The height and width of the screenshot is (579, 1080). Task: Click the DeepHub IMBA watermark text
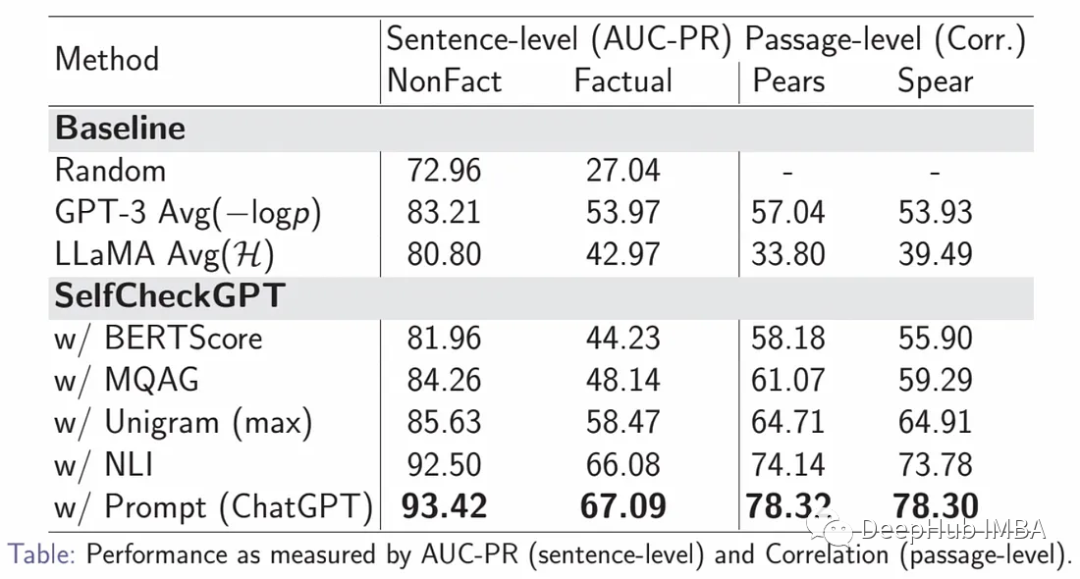tap(953, 529)
